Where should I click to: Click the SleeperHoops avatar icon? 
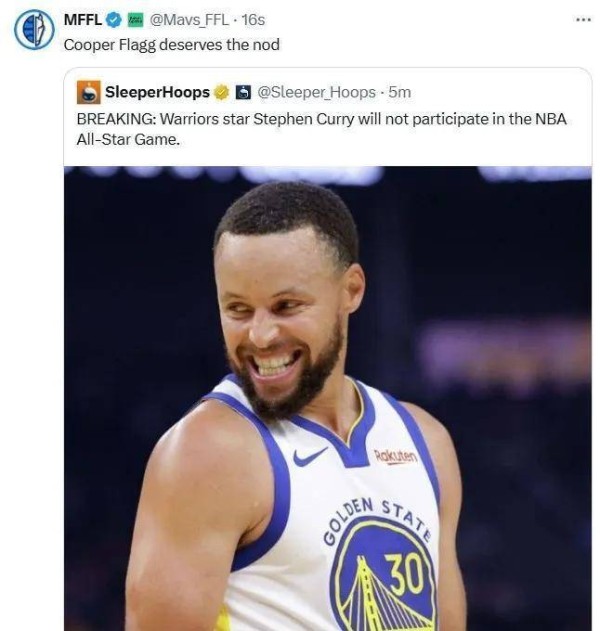(x=88, y=92)
